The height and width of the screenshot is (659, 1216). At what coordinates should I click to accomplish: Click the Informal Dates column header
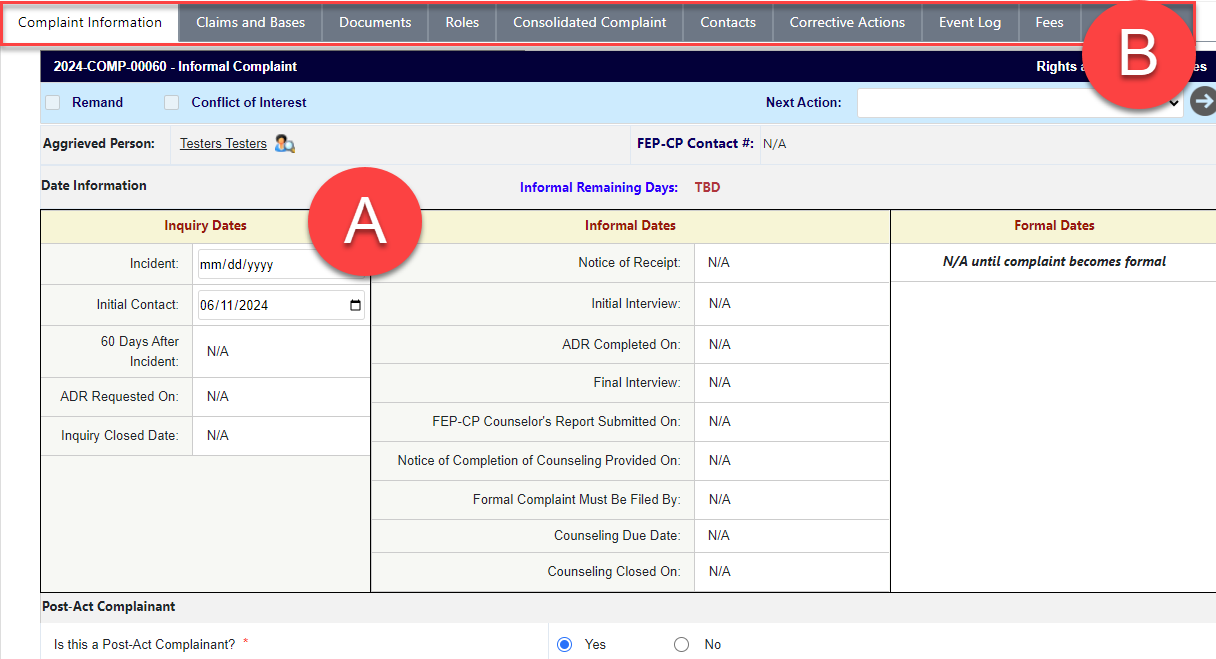pos(630,226)
